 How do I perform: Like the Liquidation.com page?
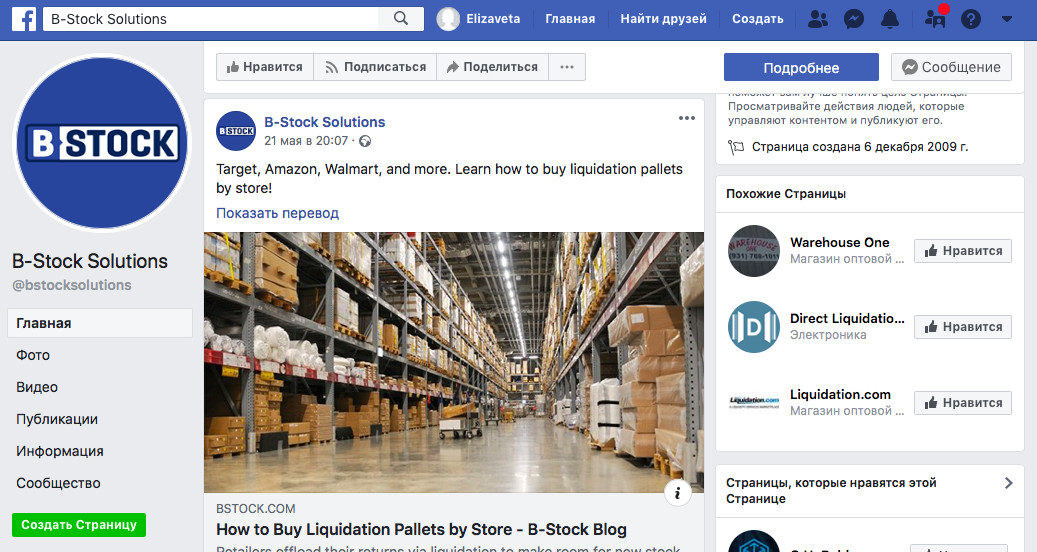pyautogui.click(x=963, y=403)
